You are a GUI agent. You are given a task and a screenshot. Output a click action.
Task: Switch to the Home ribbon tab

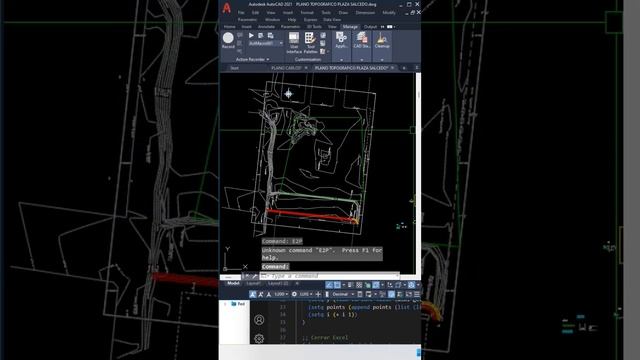pyautogui.click(x=229, y=27)
